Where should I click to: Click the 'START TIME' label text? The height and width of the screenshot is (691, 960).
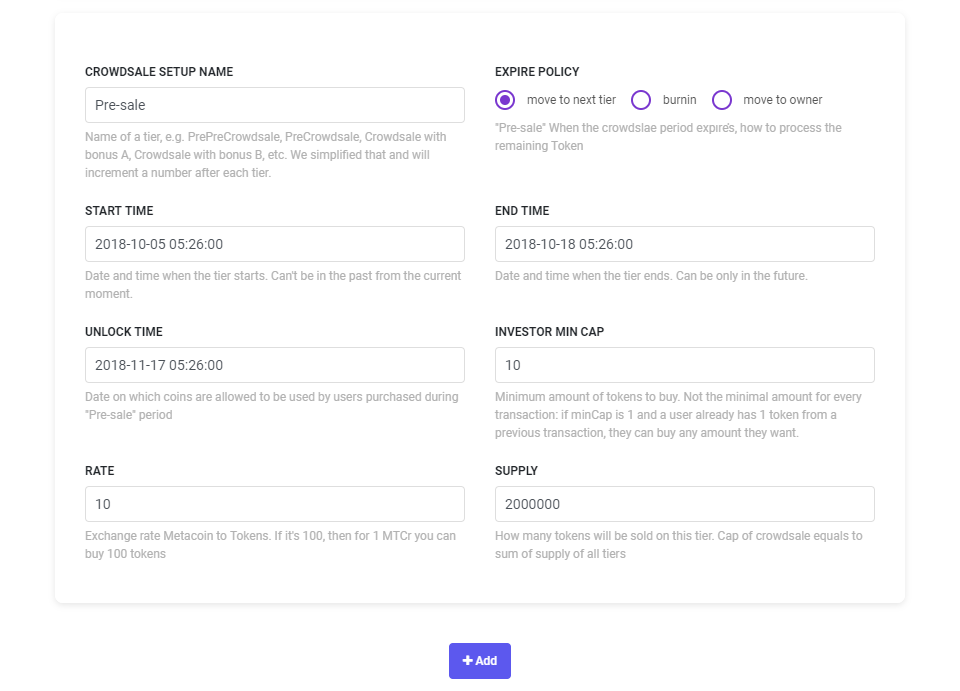click(x=119, y=211)
